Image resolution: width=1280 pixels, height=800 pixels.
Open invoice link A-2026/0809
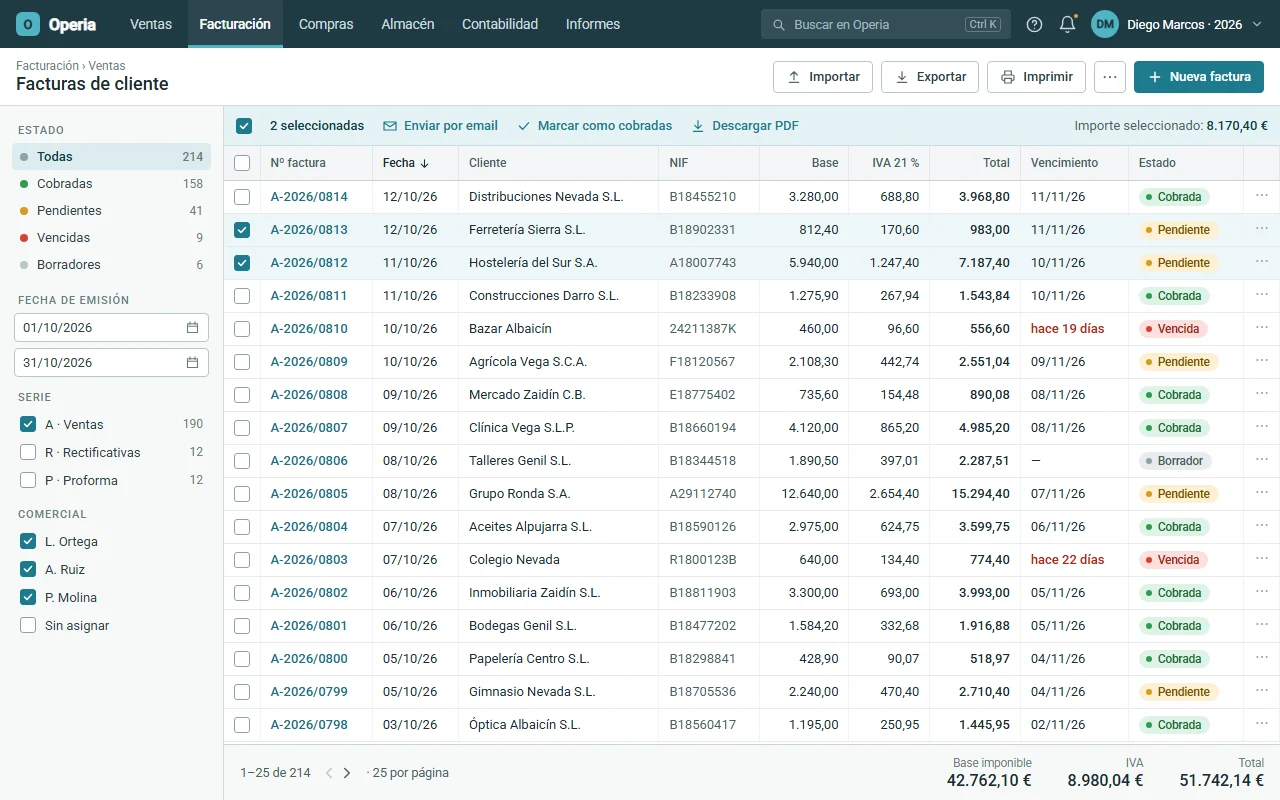pyautogui.click(x=309, y=362)
